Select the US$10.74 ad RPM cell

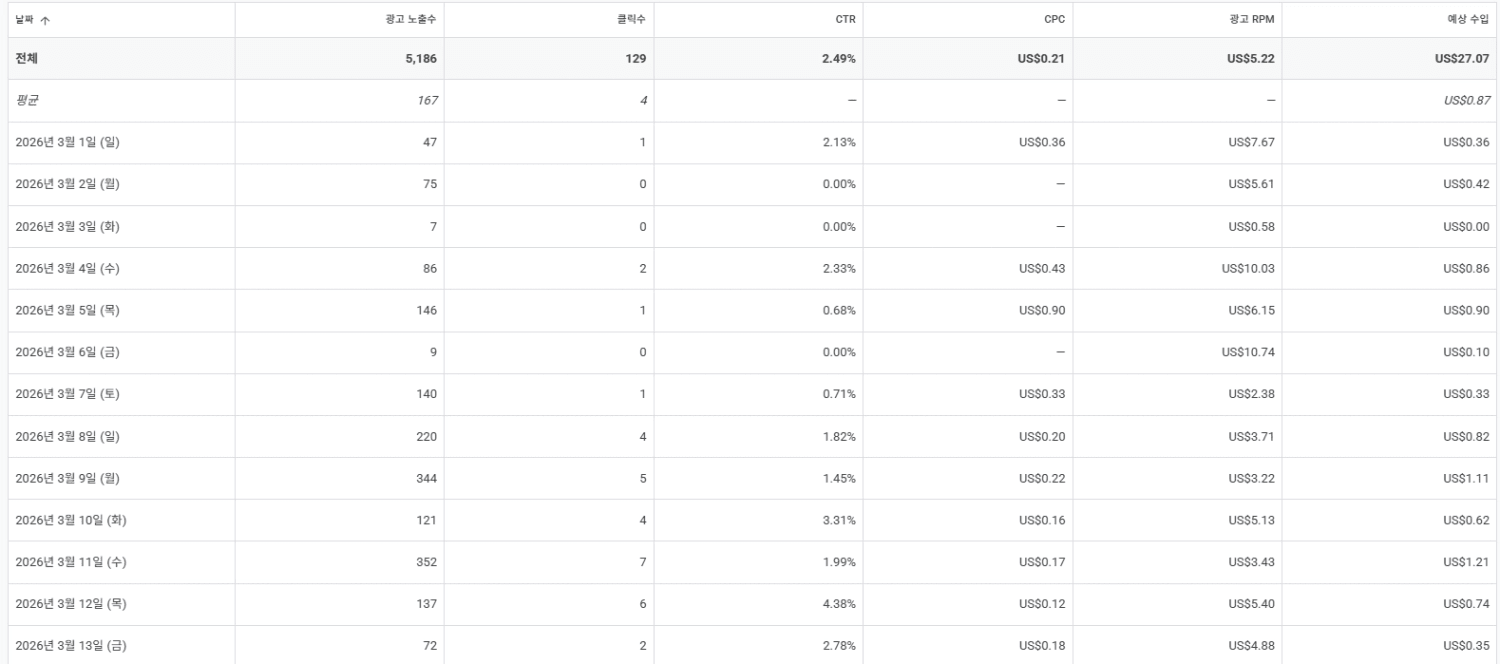(x=1248, y=352)
